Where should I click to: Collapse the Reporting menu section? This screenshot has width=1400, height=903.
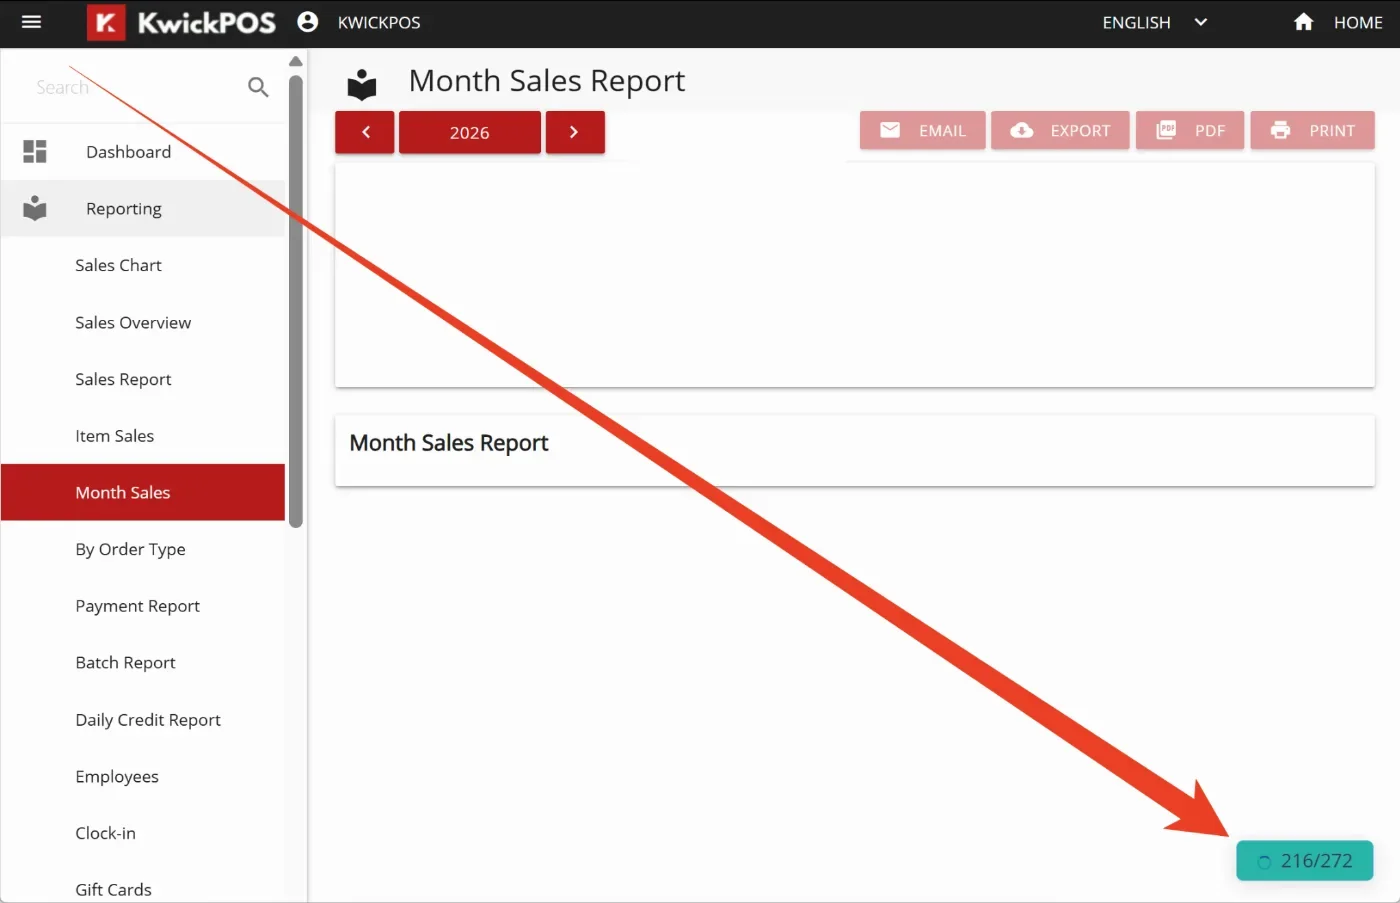[143, 208]
